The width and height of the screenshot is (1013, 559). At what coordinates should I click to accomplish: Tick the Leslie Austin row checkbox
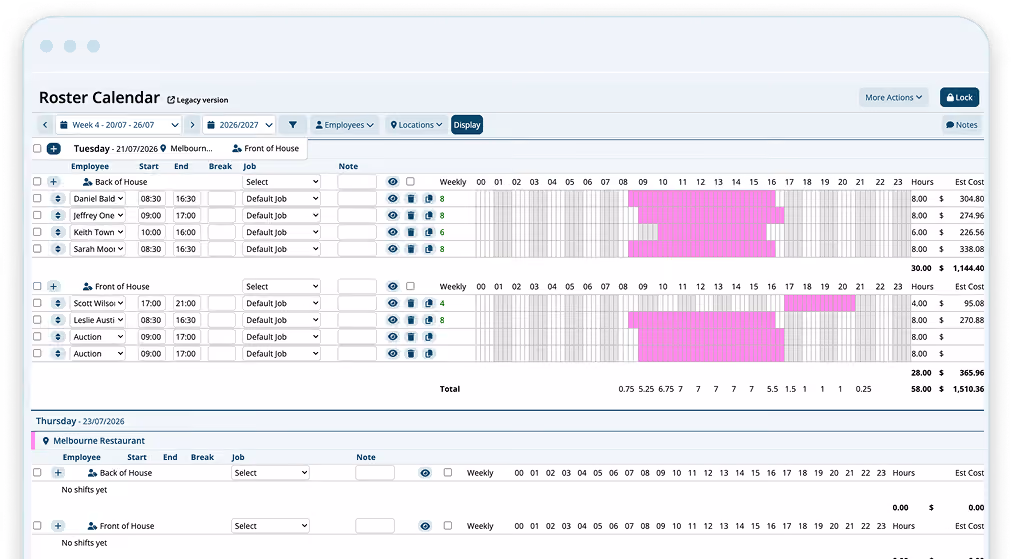click(x=37, y=320)
